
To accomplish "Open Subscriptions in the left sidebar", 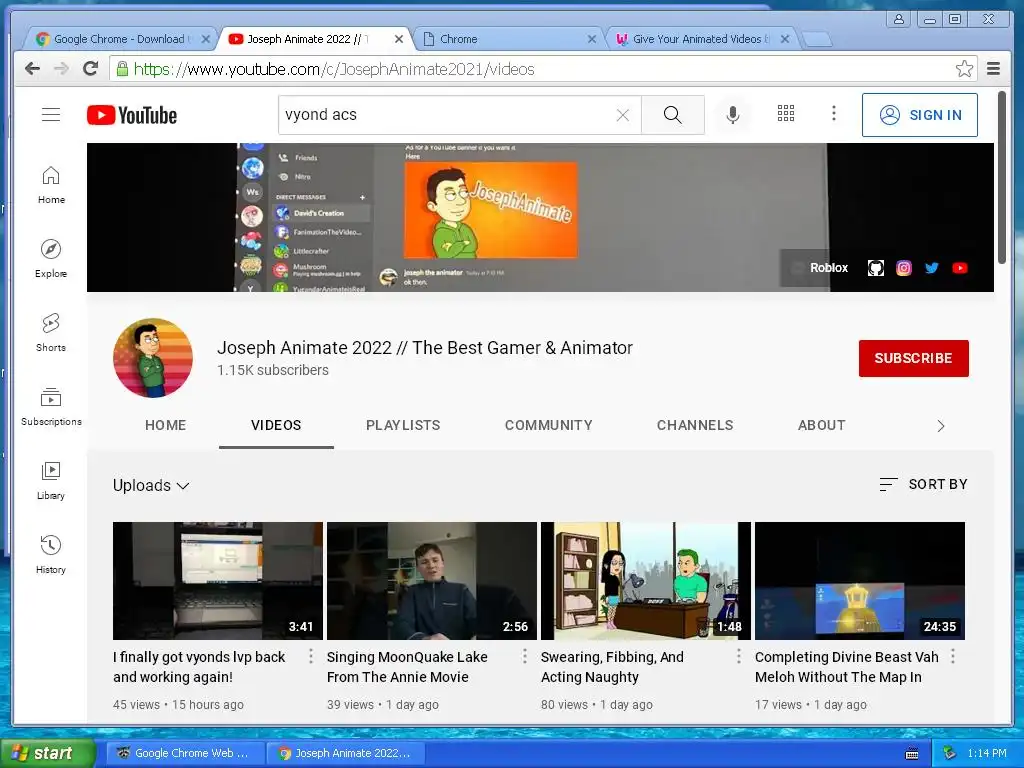I will [51, 407].
